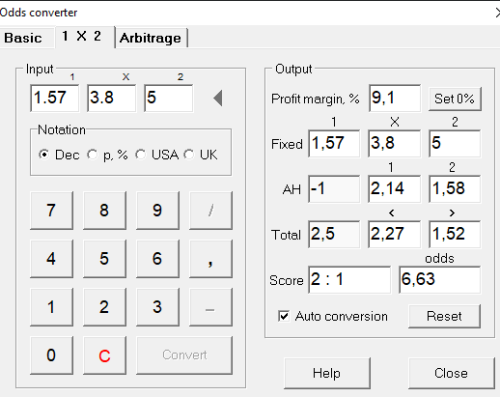Click the keypad digit 0 key
This screenshot has height=397, width=500.
[51, 355]
